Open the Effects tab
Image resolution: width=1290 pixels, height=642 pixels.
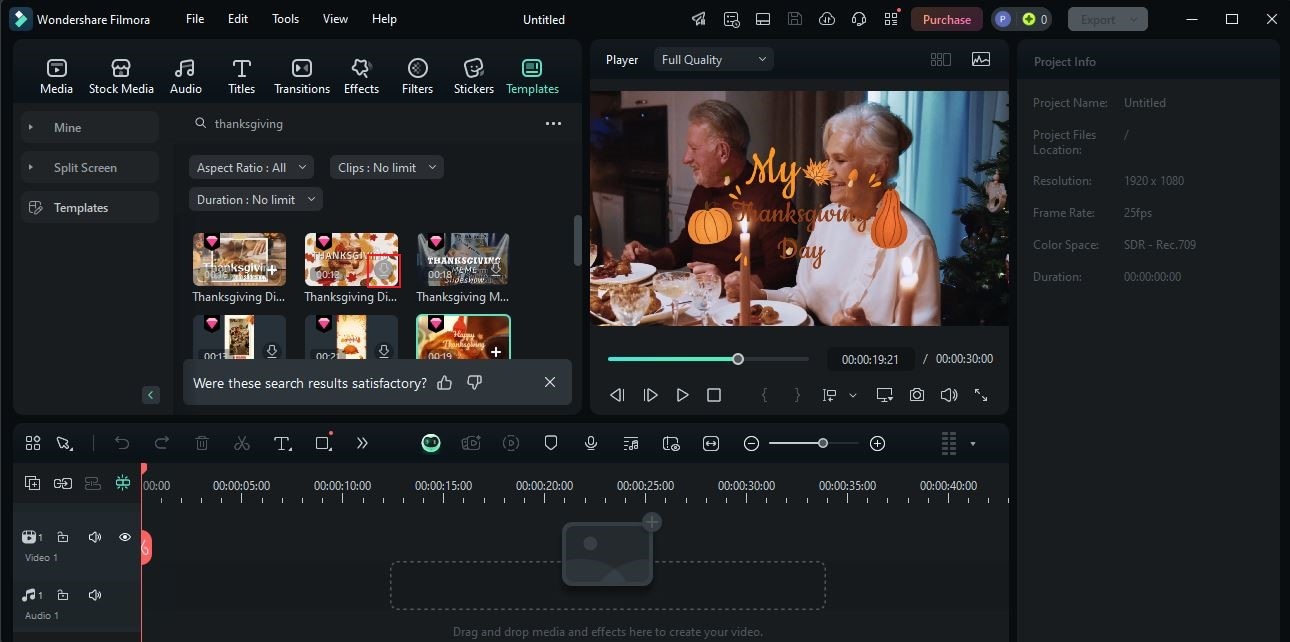(361, 76)
